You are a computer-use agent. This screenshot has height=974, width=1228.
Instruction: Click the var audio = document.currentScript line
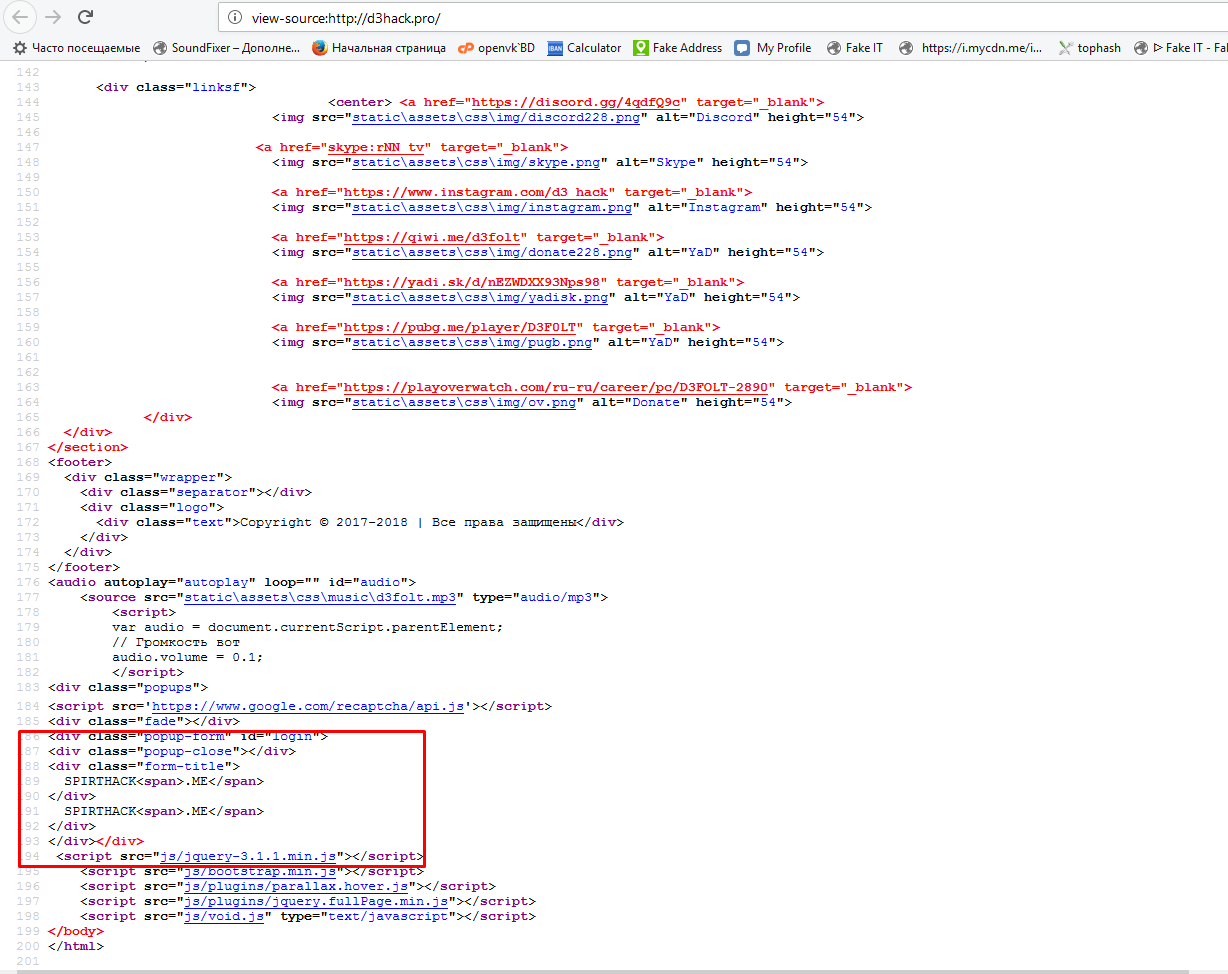click(x=307, y=627)
